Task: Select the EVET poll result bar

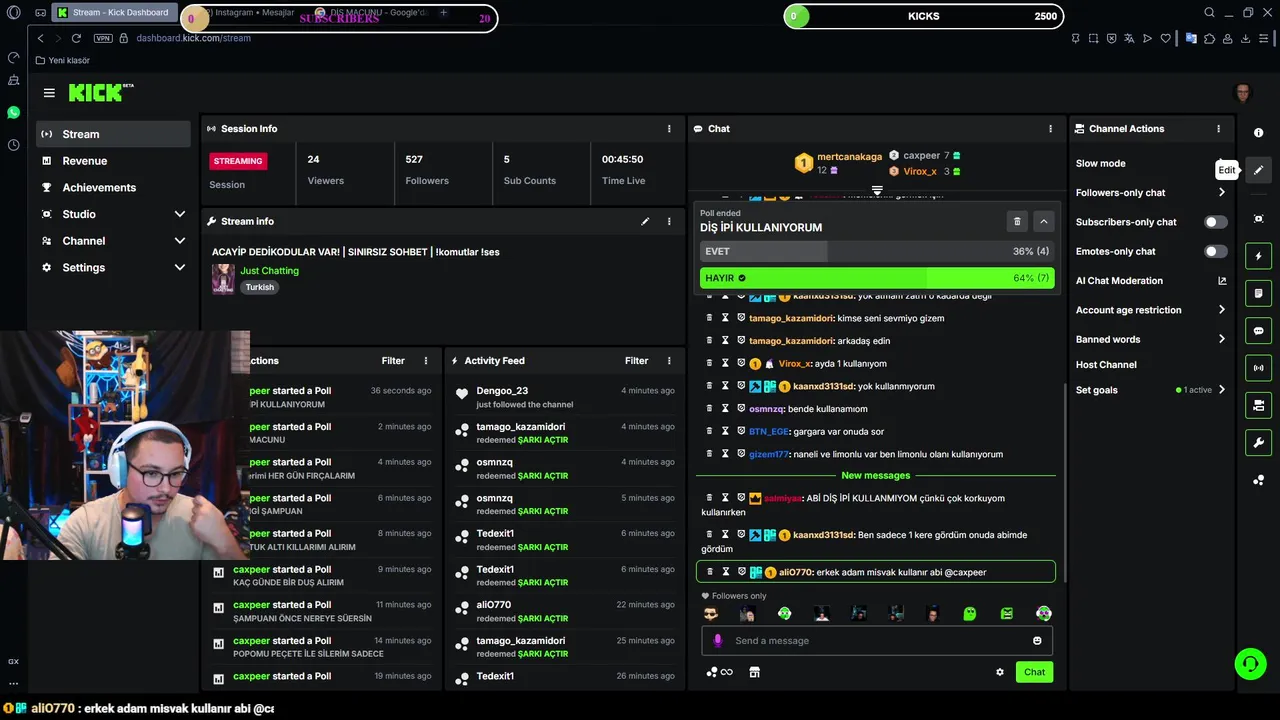Action: 877,252
